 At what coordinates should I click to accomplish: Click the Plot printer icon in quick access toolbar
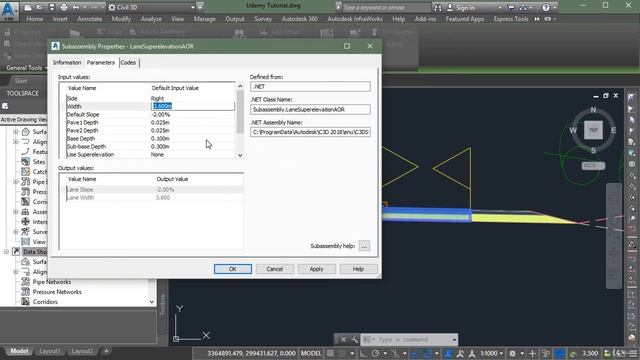64,7
